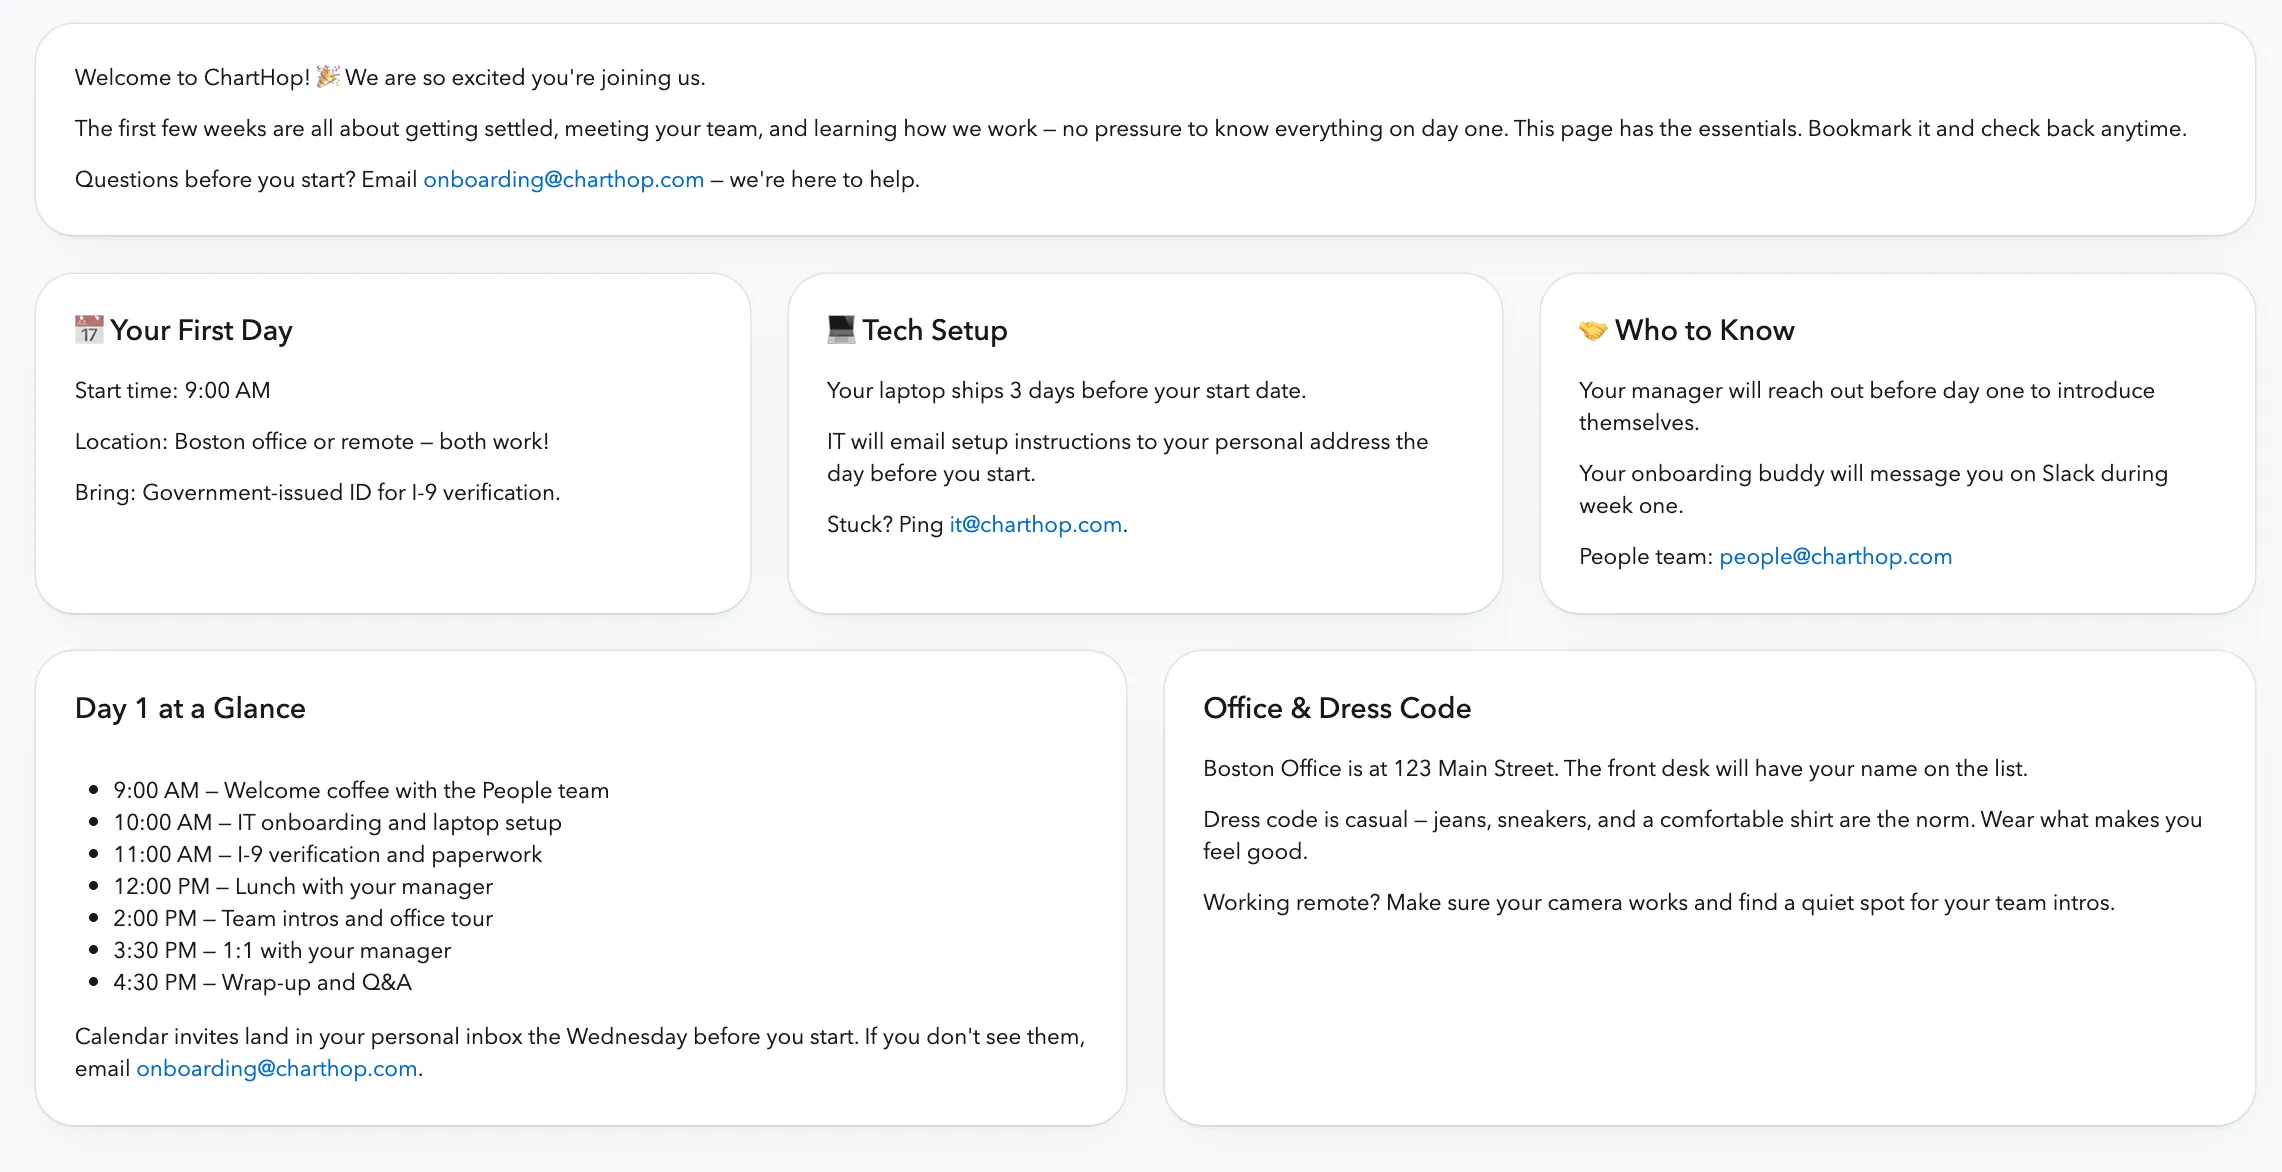Click "Questions before you start? Email" text
This screenshot has width=2282, height=1172.
[x=246, y=179]
